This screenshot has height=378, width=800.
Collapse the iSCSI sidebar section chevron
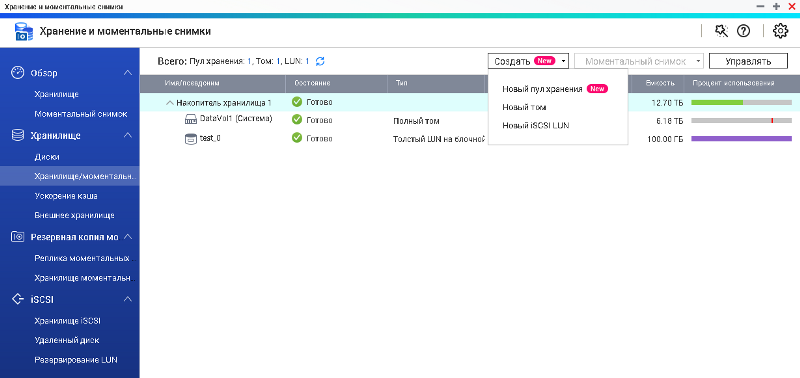click(128, 299)
